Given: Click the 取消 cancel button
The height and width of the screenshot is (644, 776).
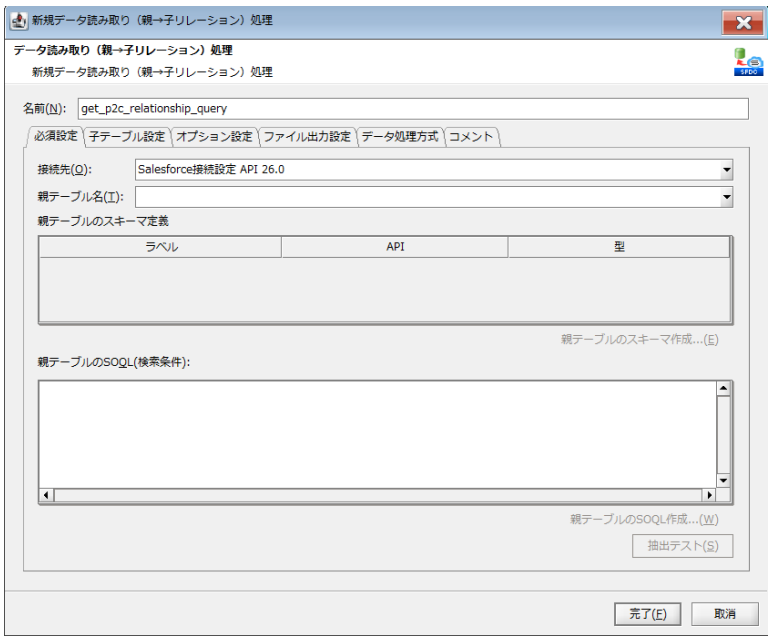Looking at the screenshot, I should [x=725, y=614].
